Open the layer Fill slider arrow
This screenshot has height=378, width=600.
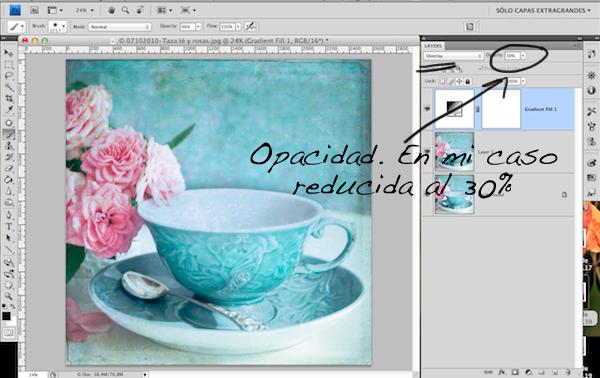click(x=523, y=81)
